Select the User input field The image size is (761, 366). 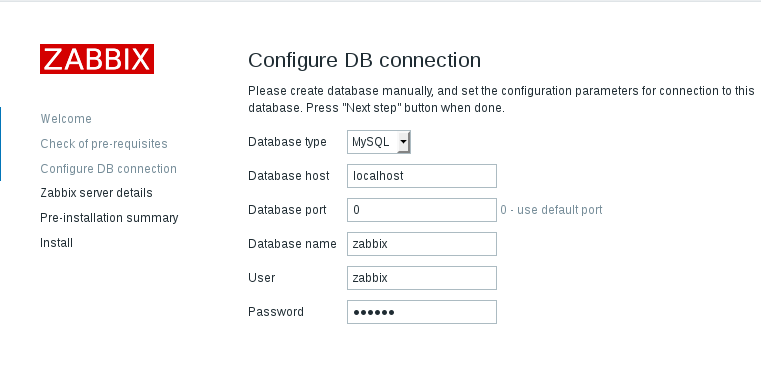point(422,278)
